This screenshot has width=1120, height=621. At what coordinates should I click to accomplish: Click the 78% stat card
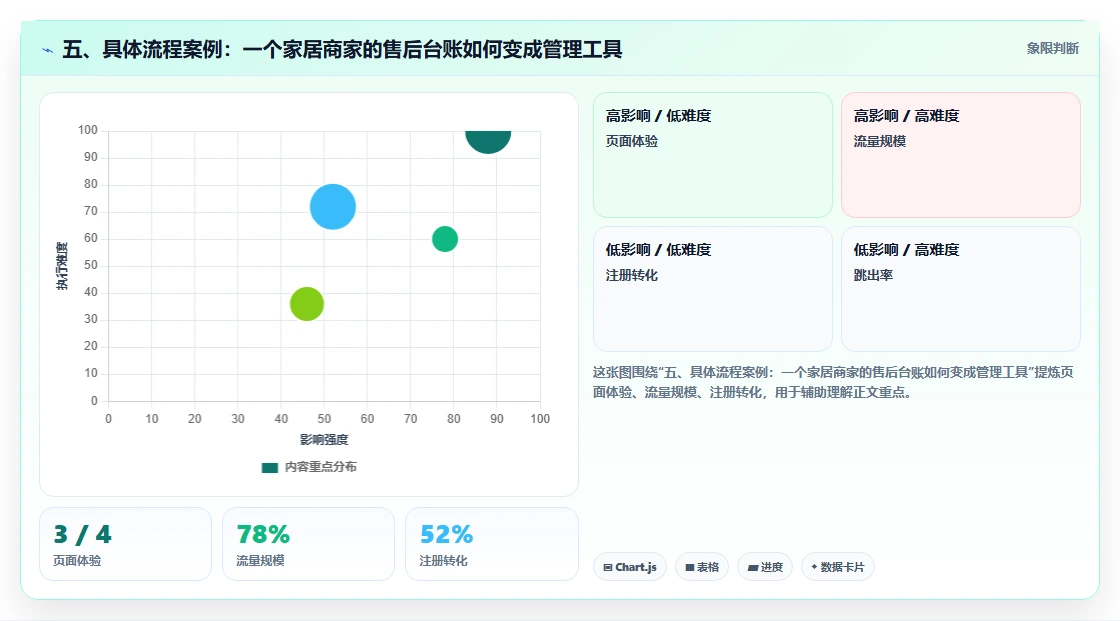309,544
